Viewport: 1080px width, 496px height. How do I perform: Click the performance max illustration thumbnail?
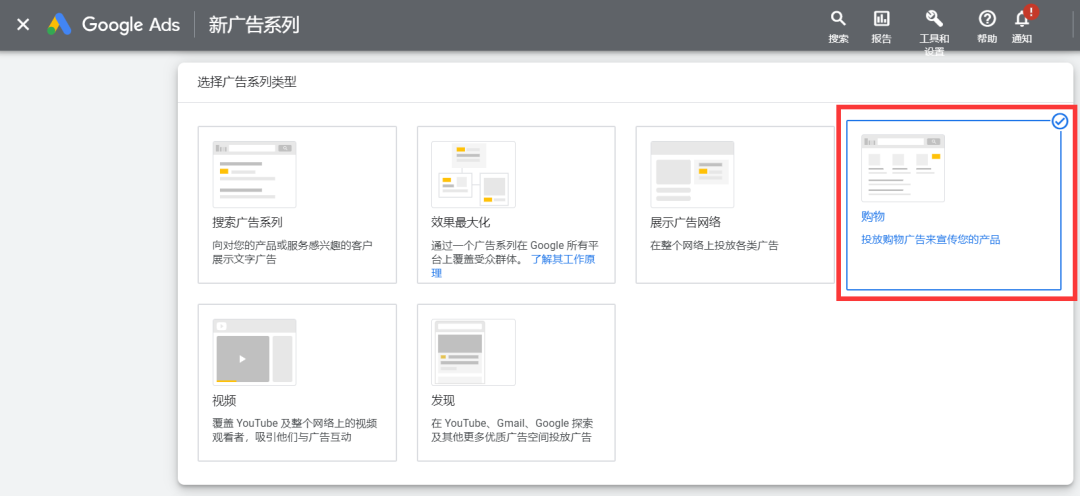tap(473, 174)
